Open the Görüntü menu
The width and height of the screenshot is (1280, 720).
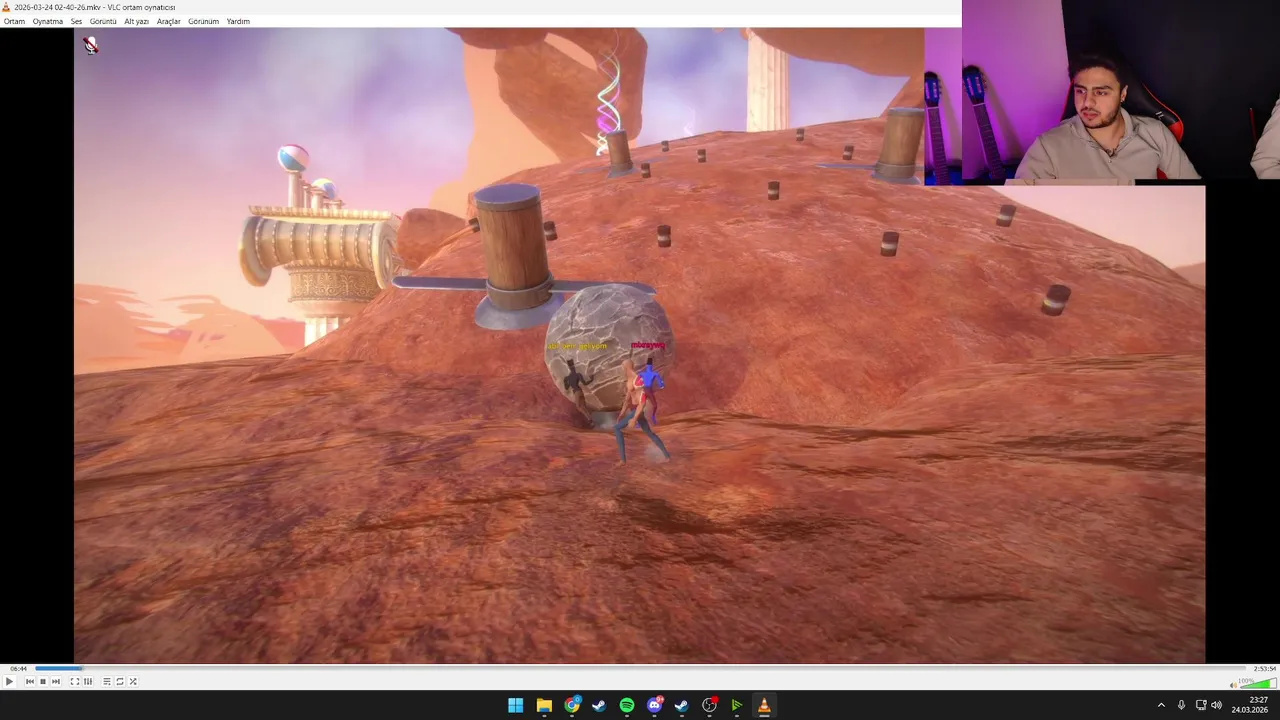point(103,21)
